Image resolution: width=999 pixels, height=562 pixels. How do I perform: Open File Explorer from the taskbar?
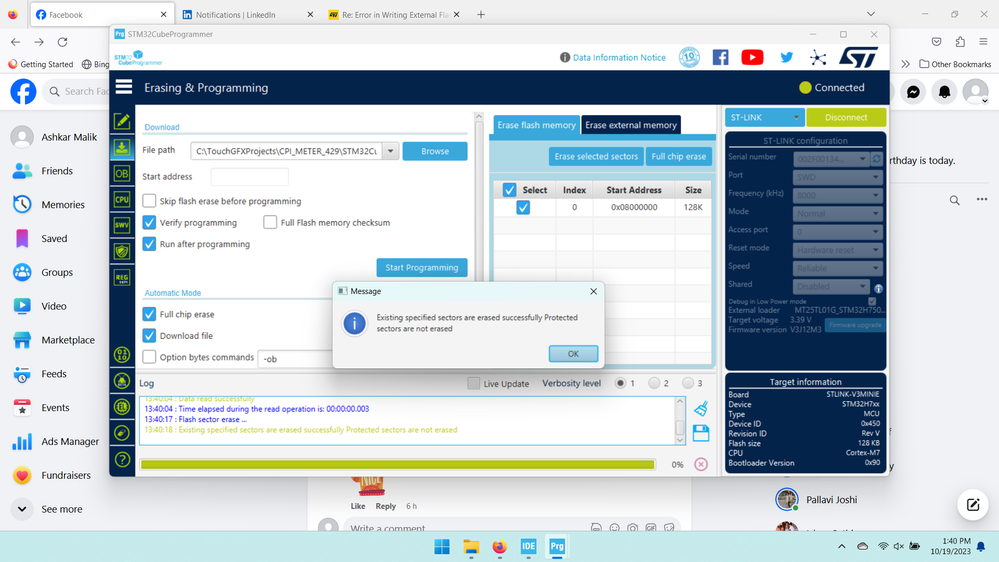(471, 547)
